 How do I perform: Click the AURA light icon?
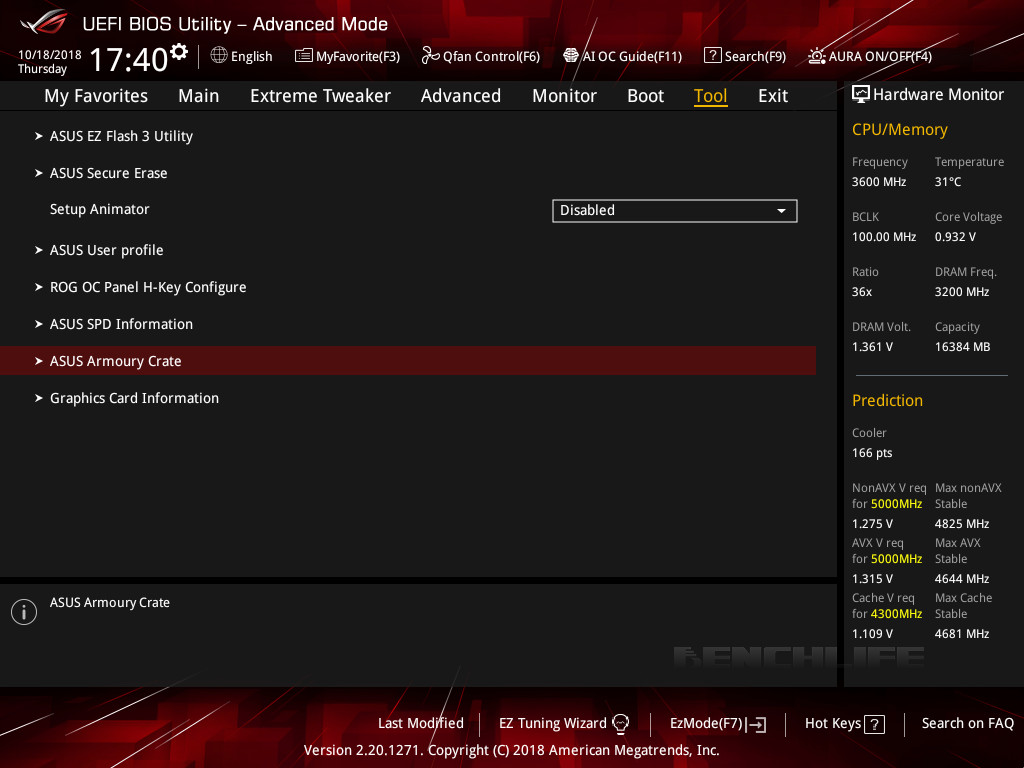pos(817,56)
